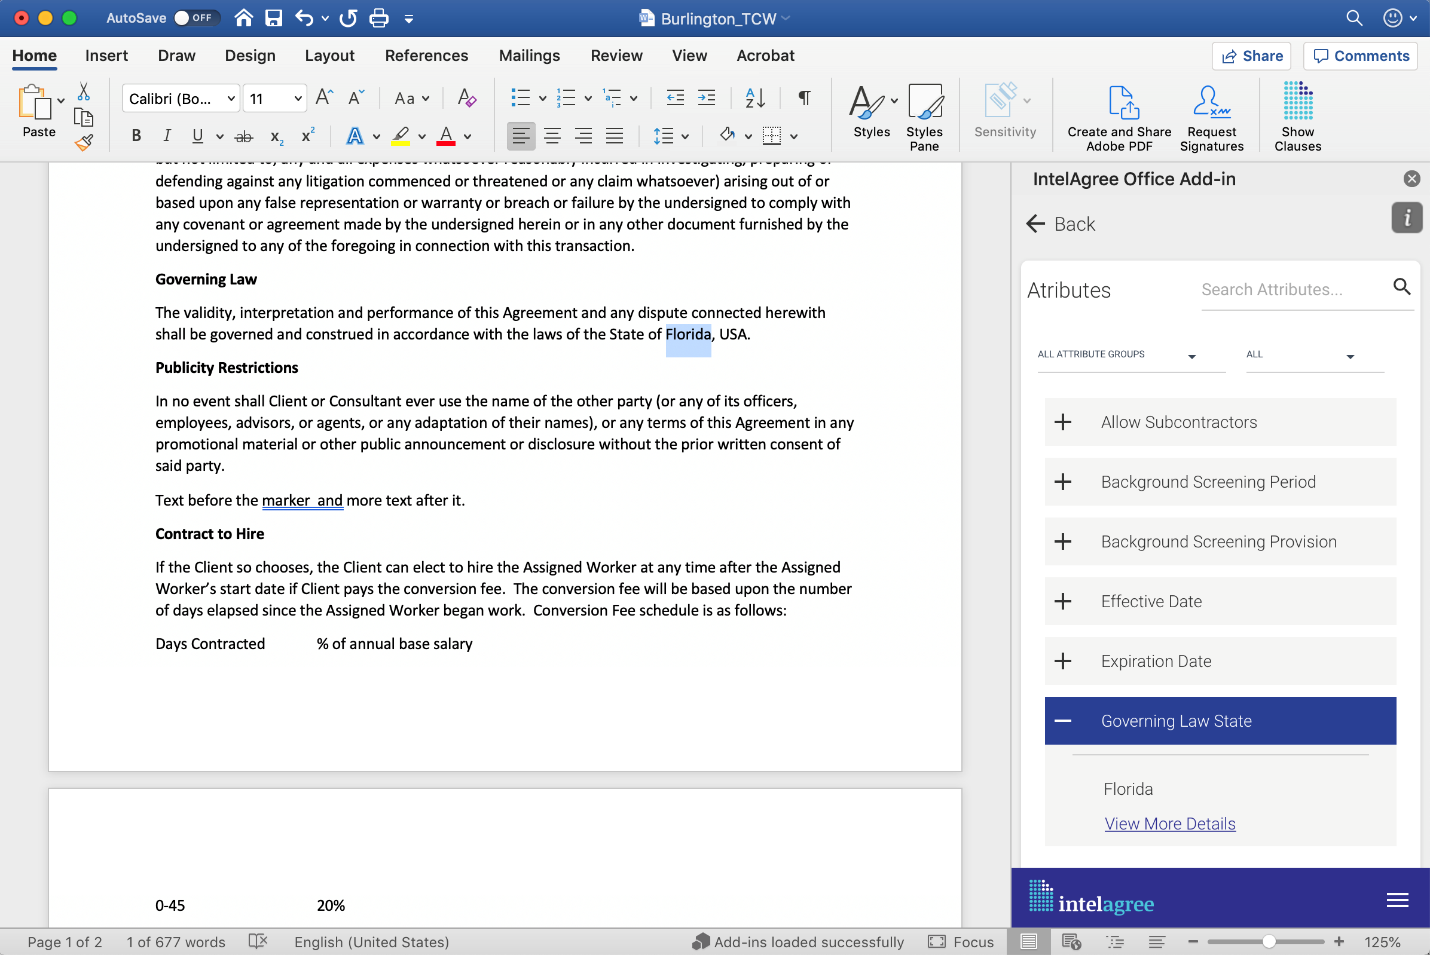The image size is (1430, 955).
Task: Adjust the zoom slider in the status bar
Action: (1265, 941)
